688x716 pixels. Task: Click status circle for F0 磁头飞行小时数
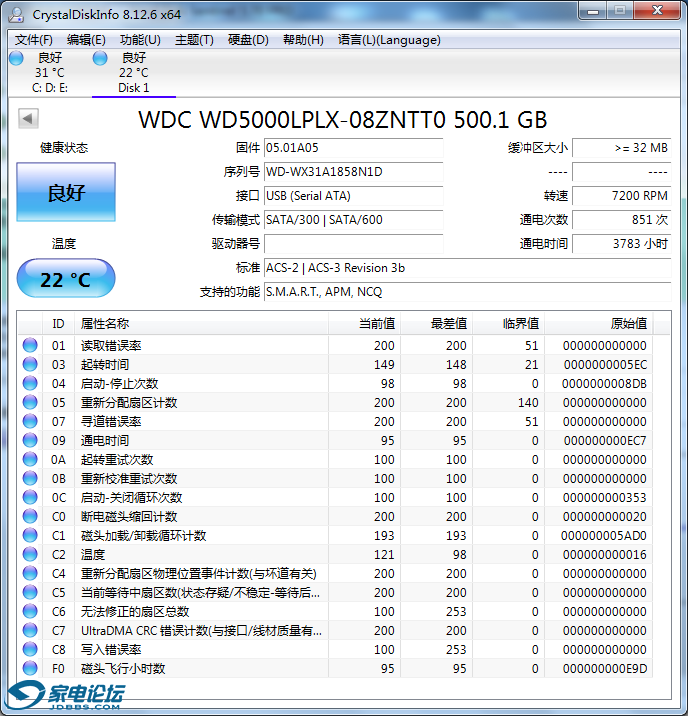tap(30, 668)
